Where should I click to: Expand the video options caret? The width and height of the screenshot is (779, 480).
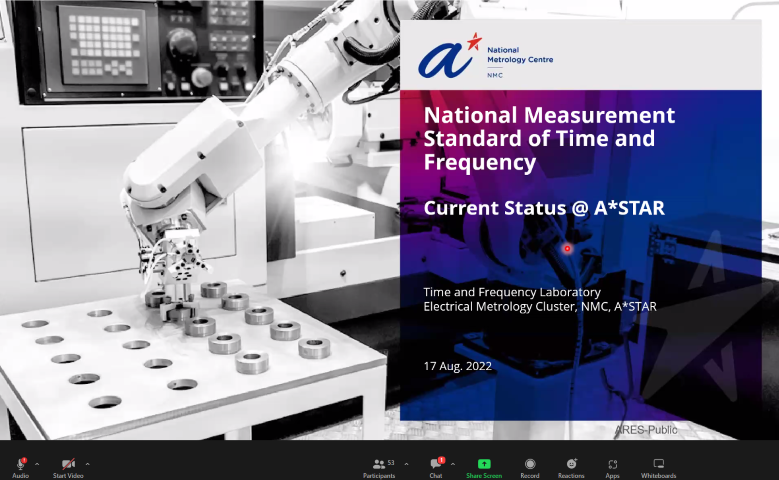pos(87,464)
